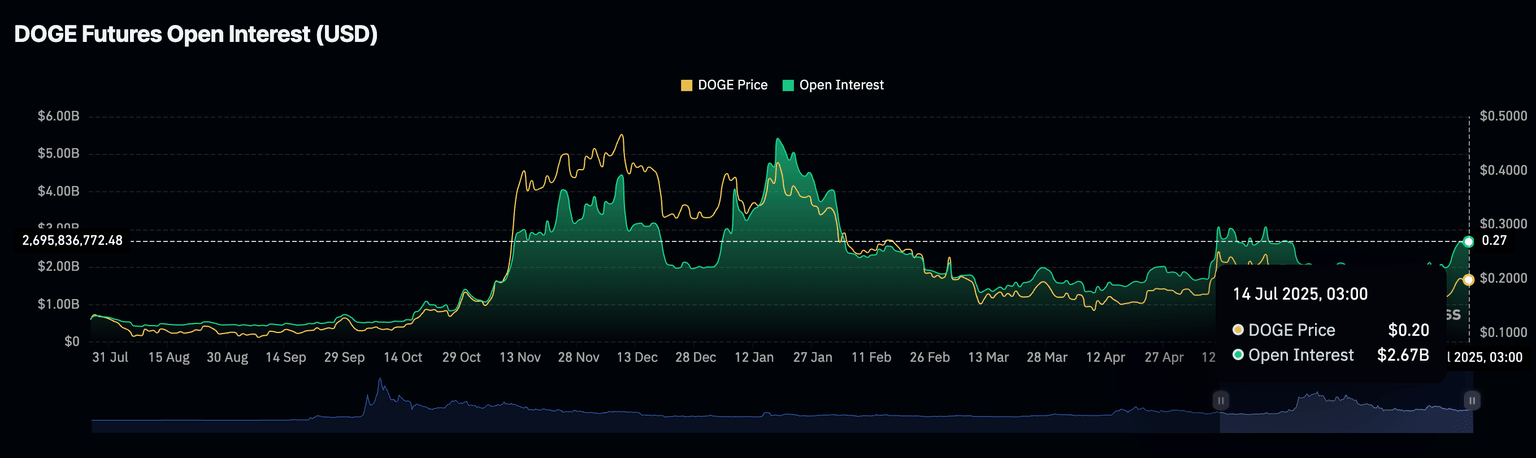Image resolution: width=1536 pixels, height=458 pixels.
Task: Click the left range slider handle
Action: pyautogui.click(x=1220, y=400)
